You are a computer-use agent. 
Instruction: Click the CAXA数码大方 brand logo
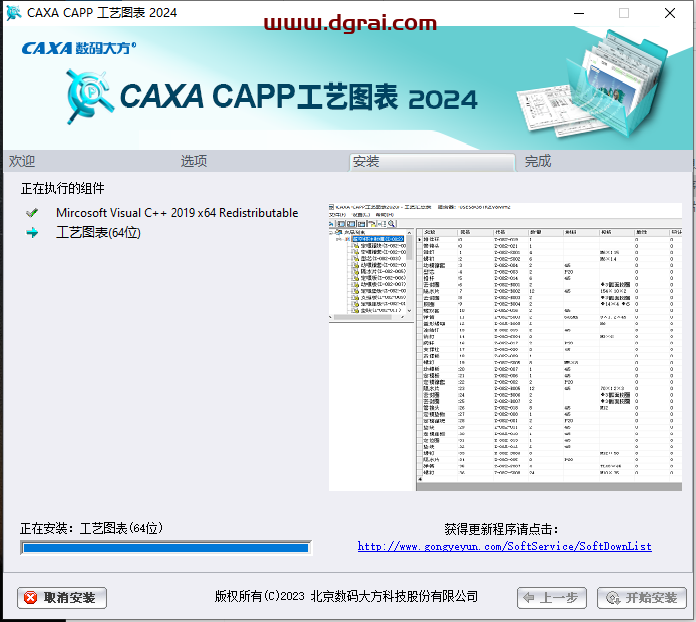click(79, 48)
